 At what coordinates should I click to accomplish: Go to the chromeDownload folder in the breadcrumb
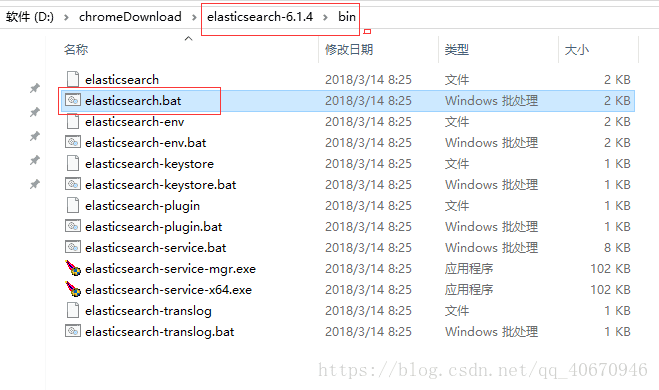pyautogui.click(x=130, y=17)
